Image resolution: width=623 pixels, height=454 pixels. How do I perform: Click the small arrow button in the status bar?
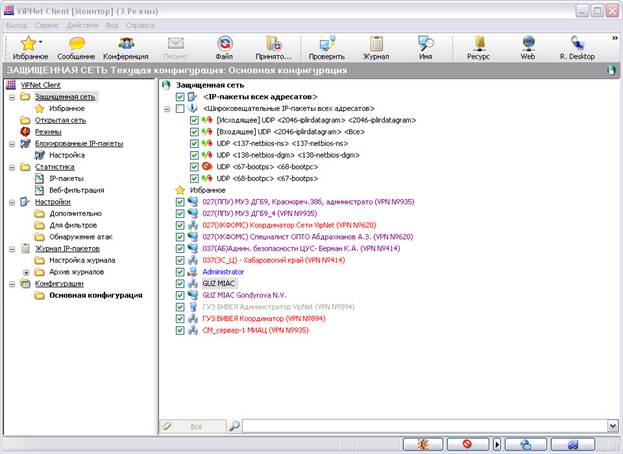(497, 444)
